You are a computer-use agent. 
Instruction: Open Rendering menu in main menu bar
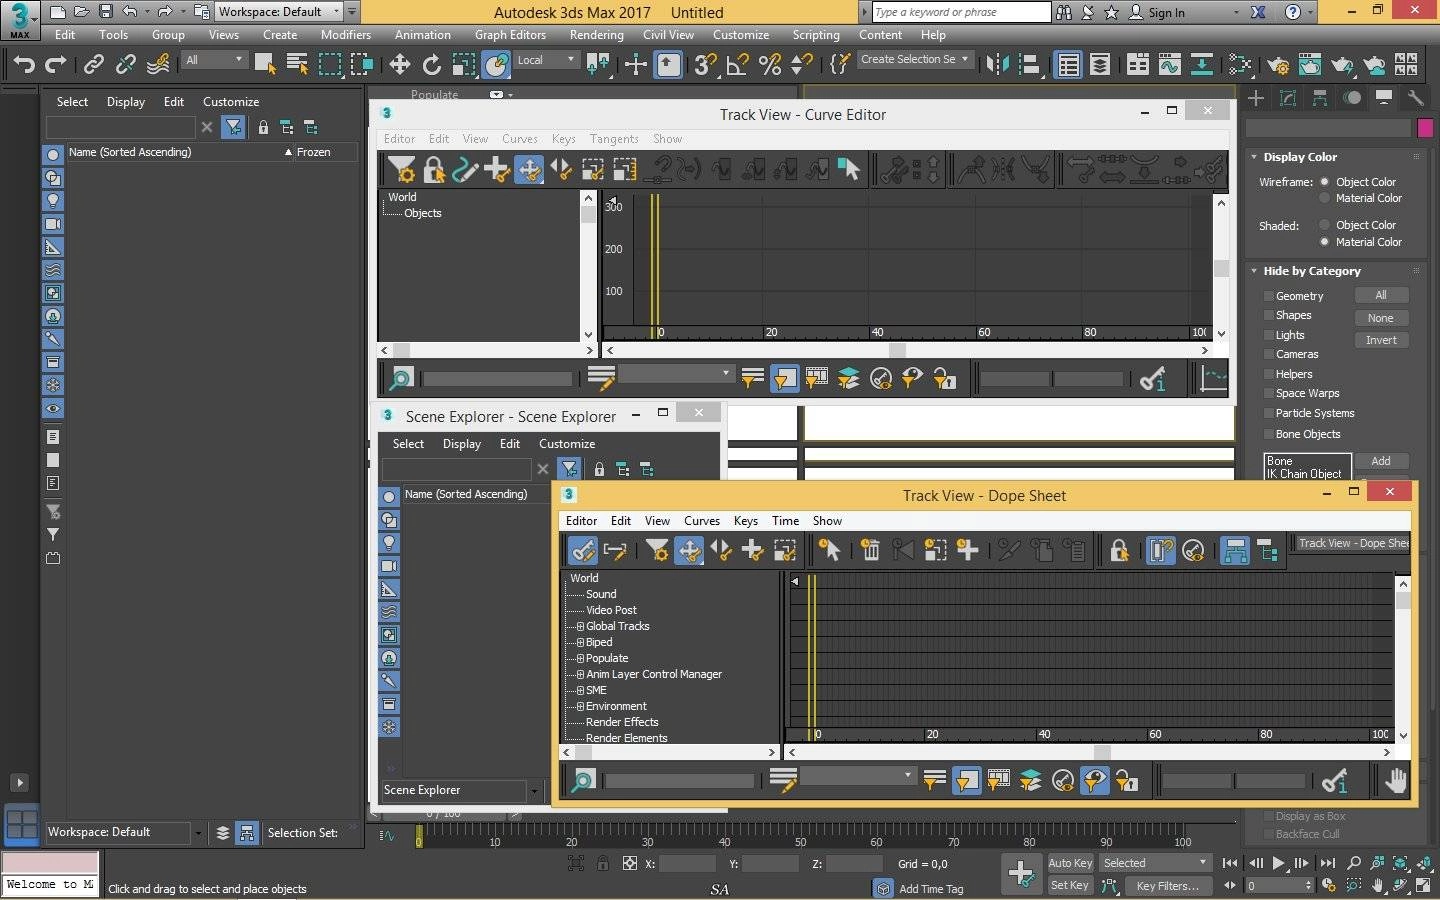point(596,34)
